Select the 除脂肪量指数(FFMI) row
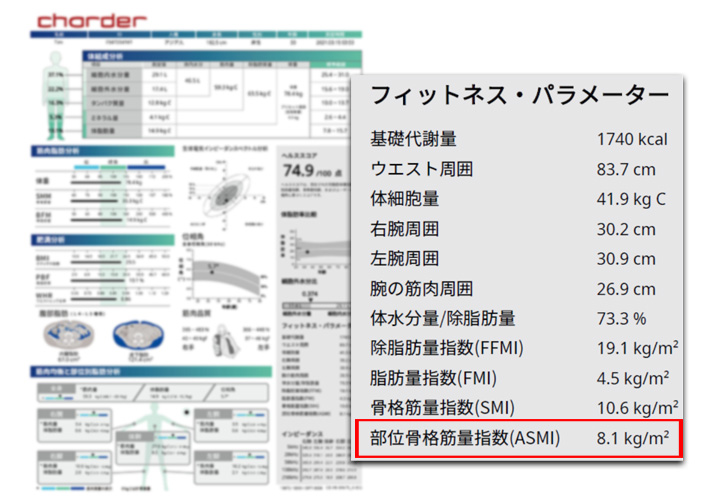The height and width of the screenshot is (500, 728). pyautogui.click(x=519, y=349)
